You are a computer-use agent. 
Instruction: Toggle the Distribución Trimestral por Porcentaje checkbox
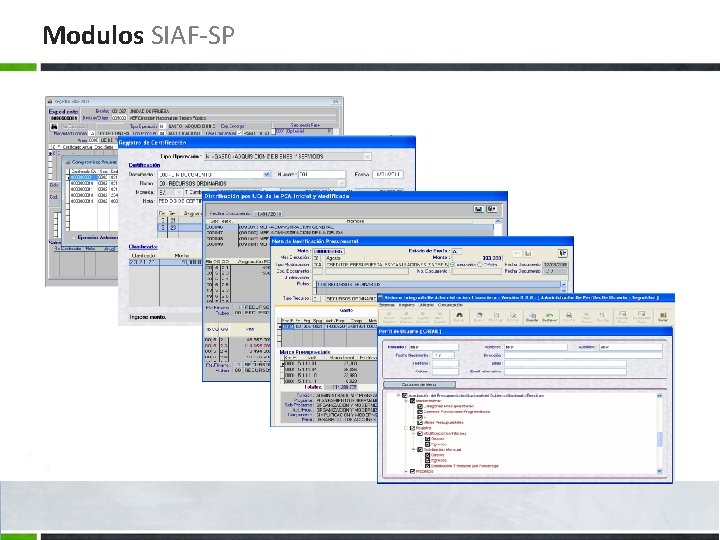click(428, 466)
